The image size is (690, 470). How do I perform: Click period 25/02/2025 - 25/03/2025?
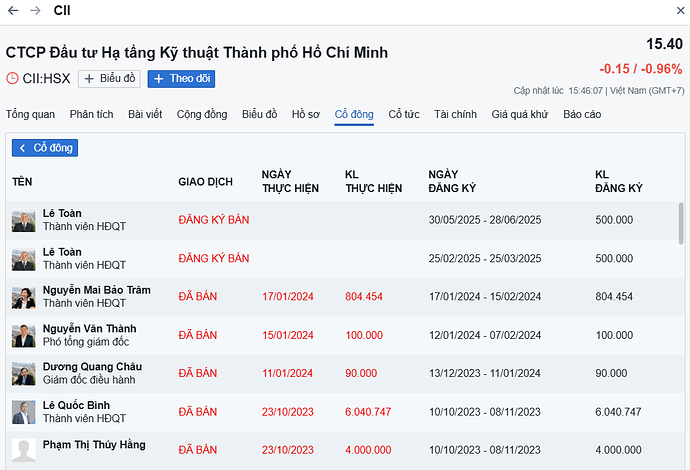tap(485, 258)
